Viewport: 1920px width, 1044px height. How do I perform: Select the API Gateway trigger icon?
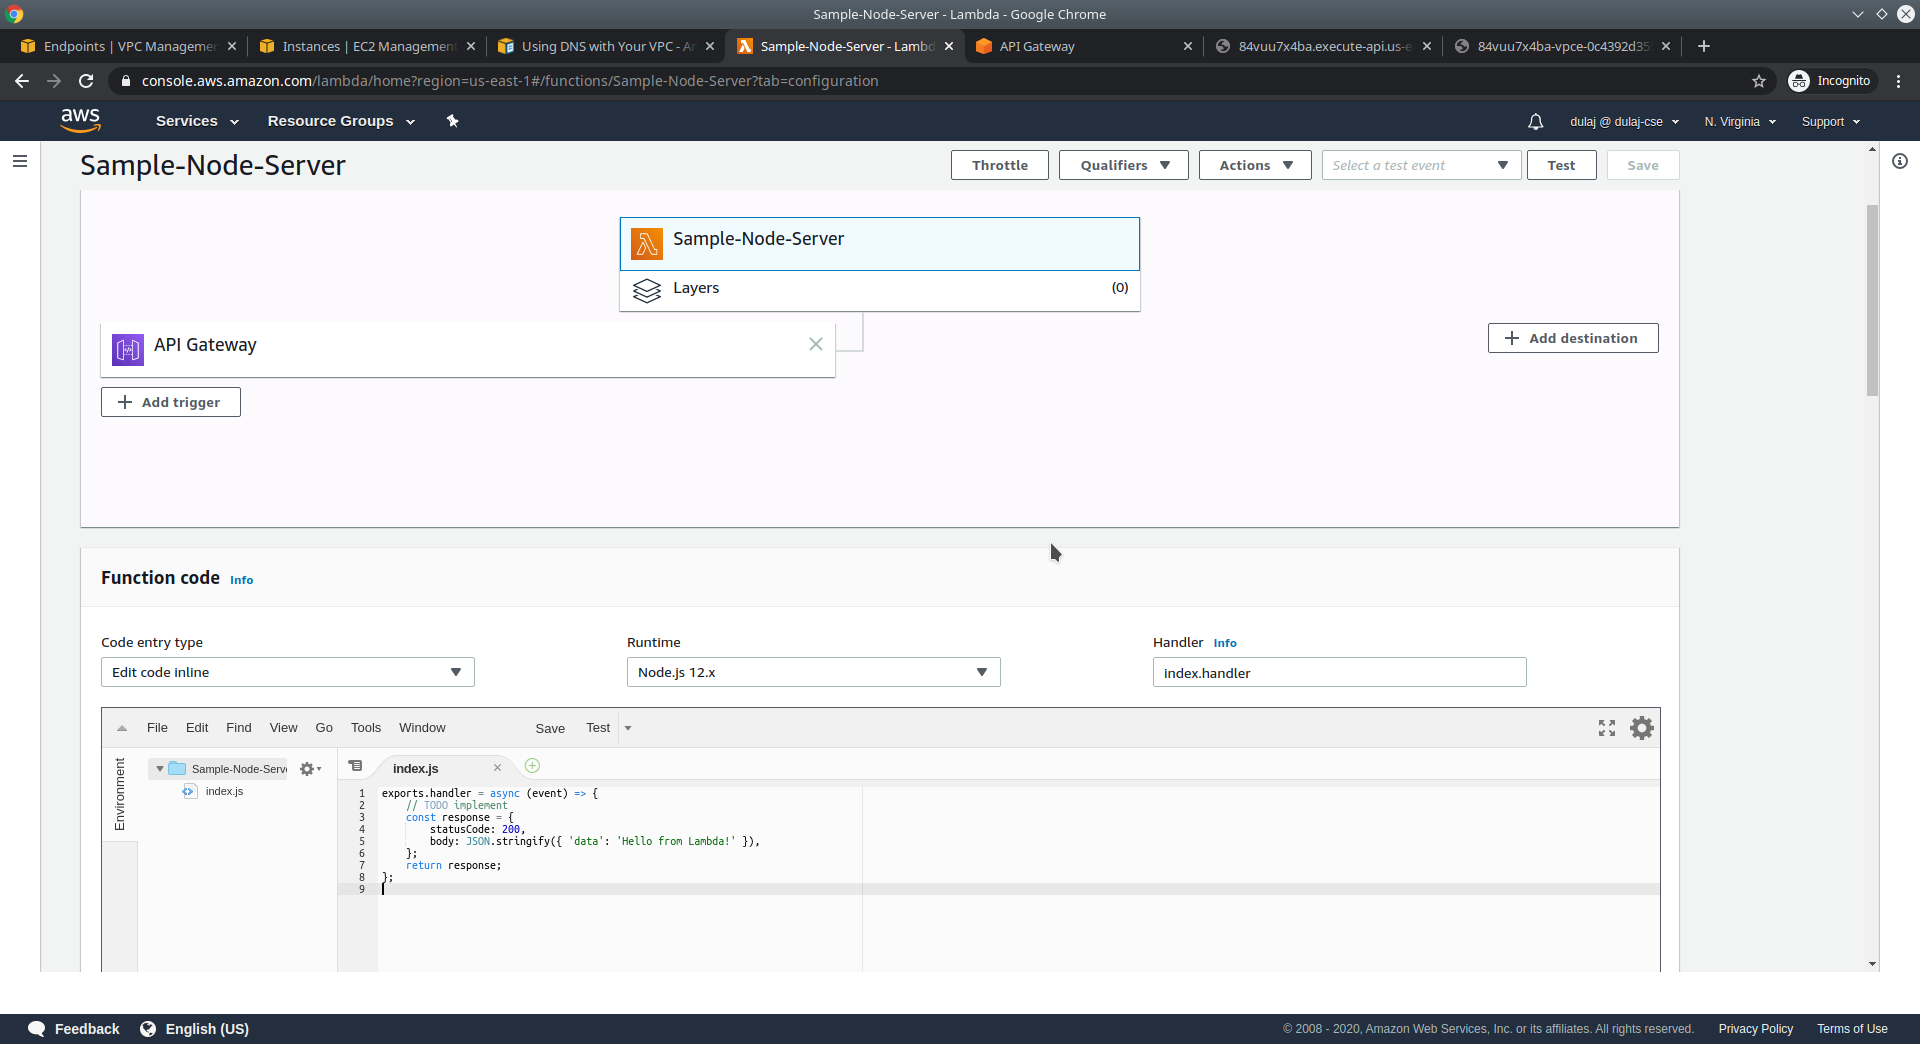[x=127, y=349]
